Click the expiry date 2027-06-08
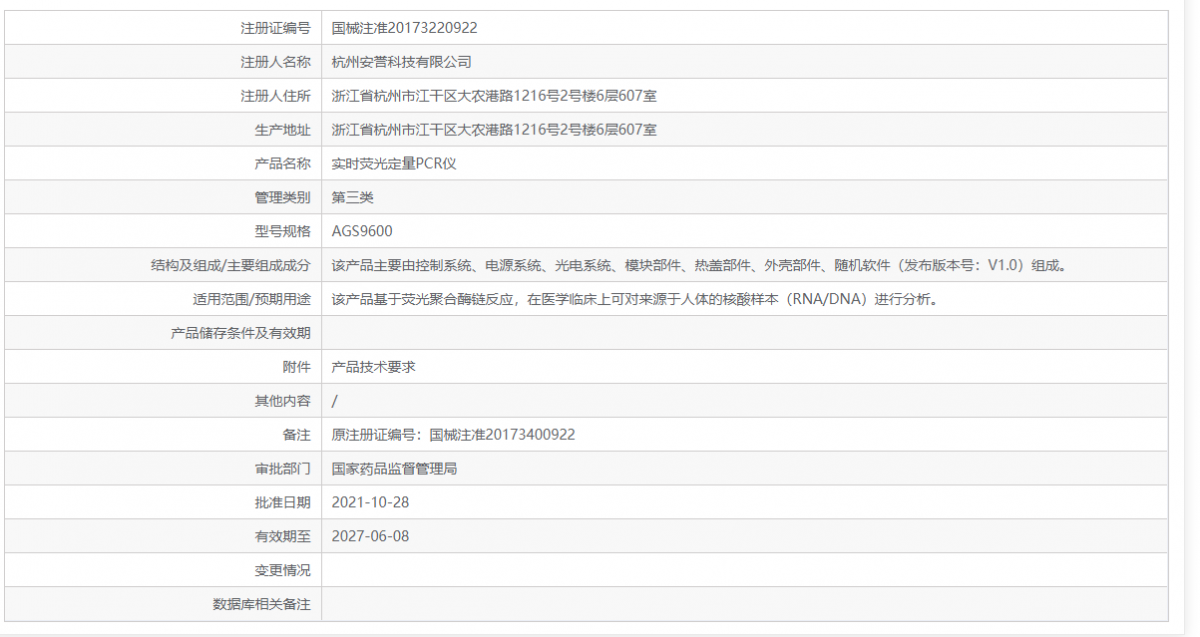Viewport: 1200px width, 637px height. pos(371,536)
